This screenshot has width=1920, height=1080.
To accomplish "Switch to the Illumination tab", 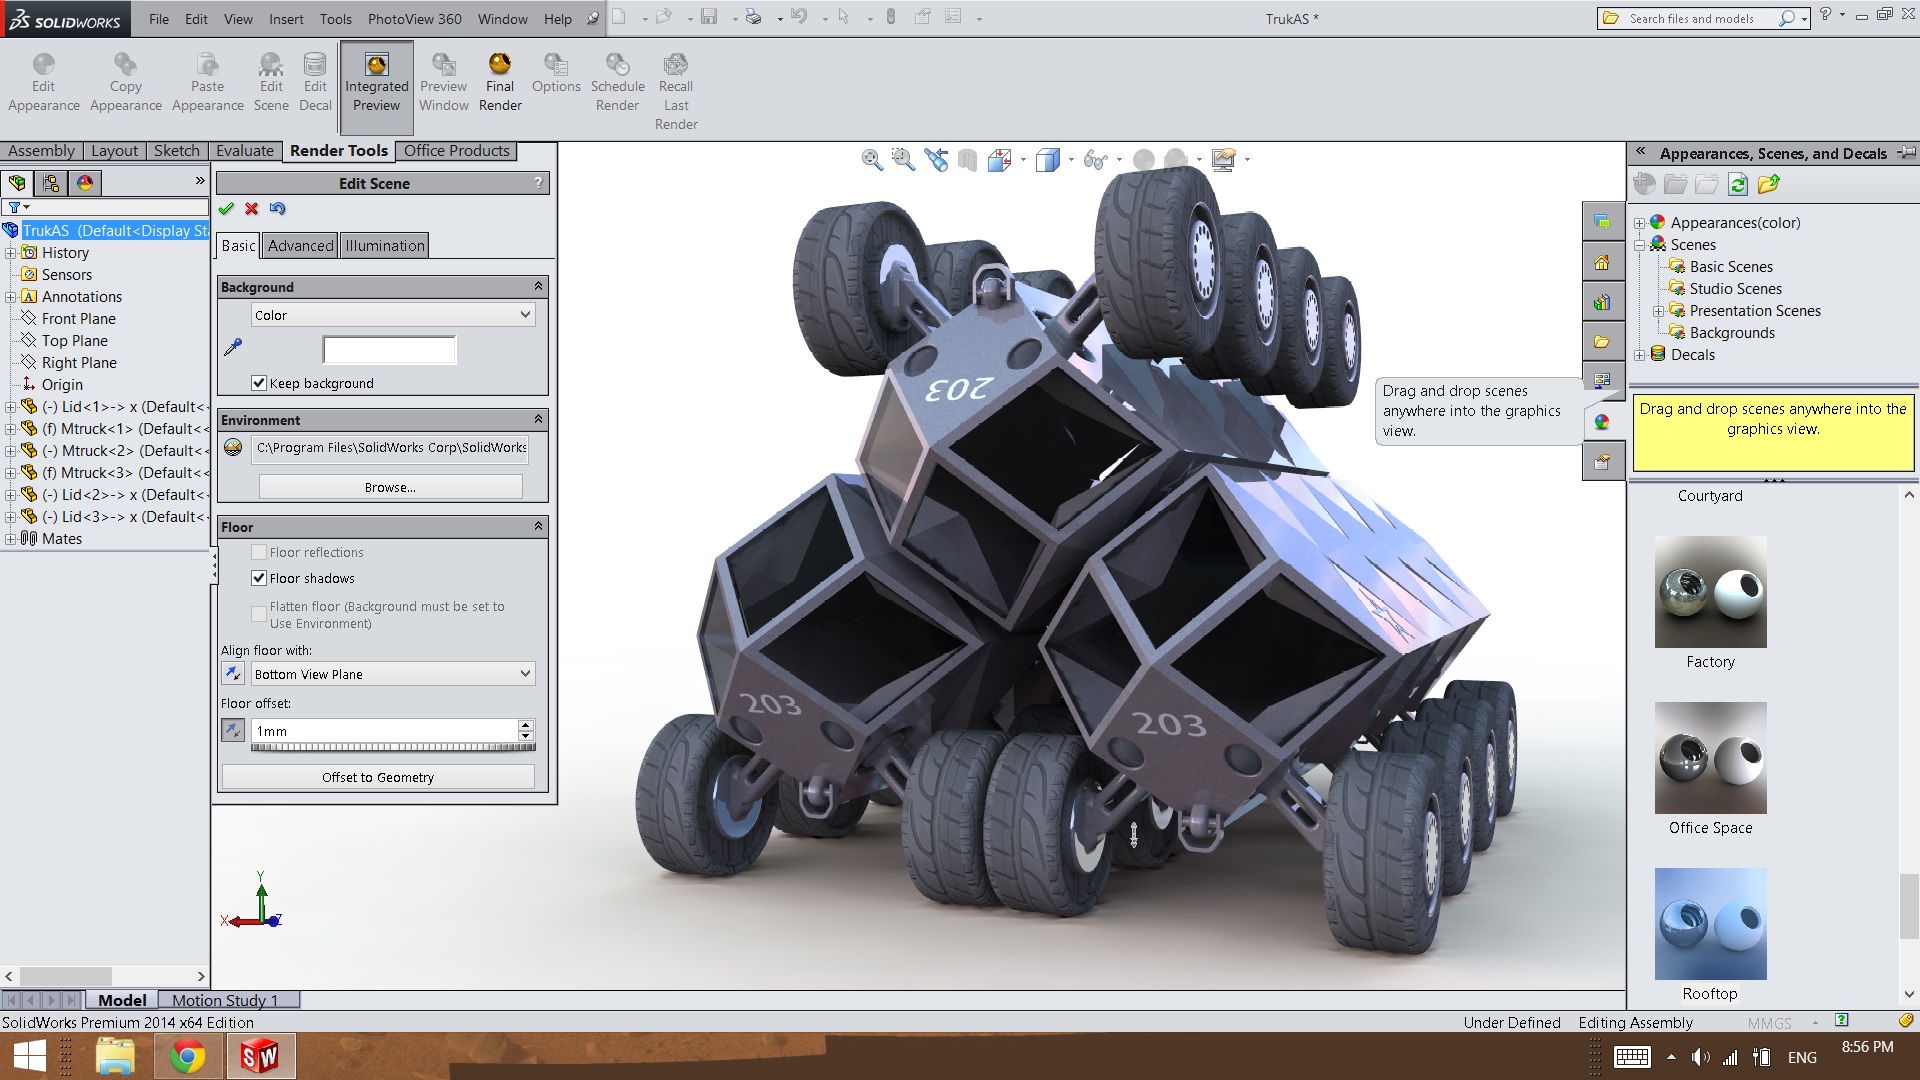I will click(385, 244).
